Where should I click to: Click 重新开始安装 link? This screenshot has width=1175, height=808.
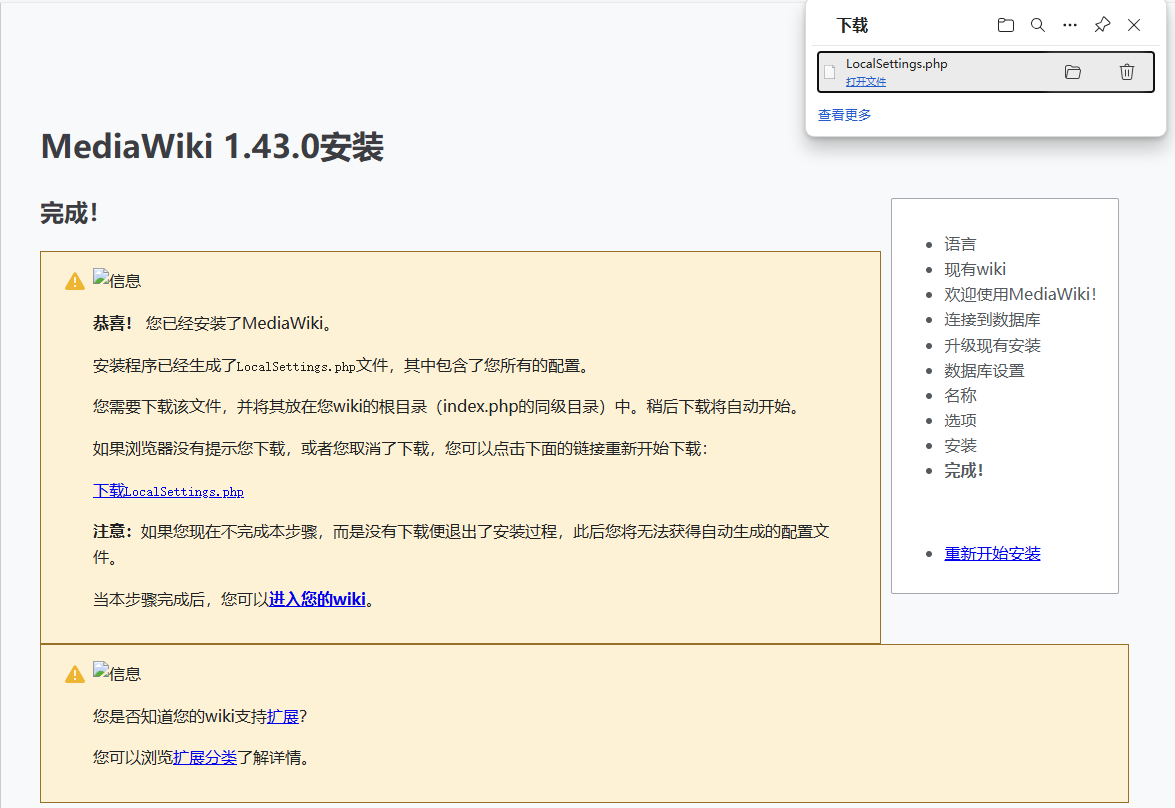pos(992,553)
